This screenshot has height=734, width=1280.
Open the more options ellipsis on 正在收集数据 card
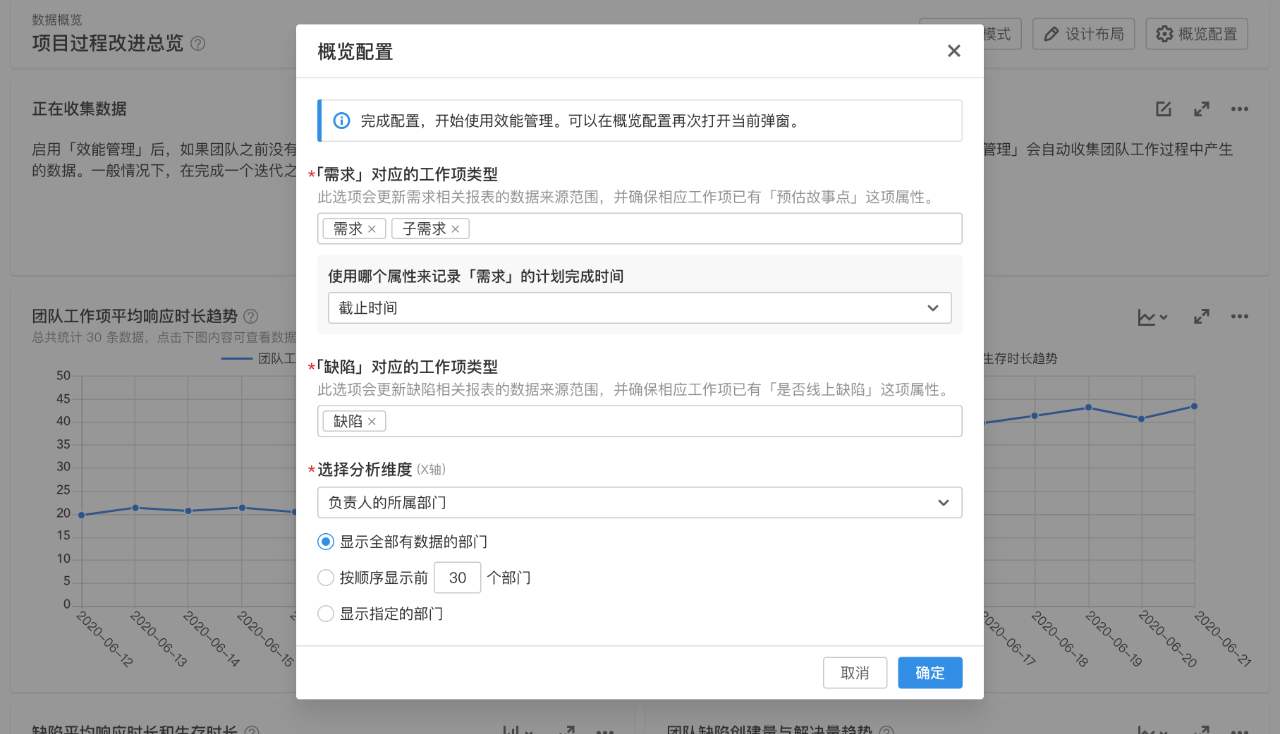click(x=1240, y=109)
